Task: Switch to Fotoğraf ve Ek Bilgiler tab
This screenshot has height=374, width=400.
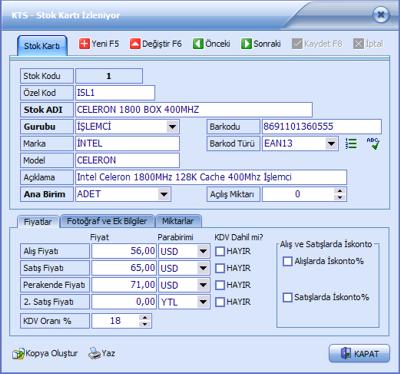Action: [107, 221]
